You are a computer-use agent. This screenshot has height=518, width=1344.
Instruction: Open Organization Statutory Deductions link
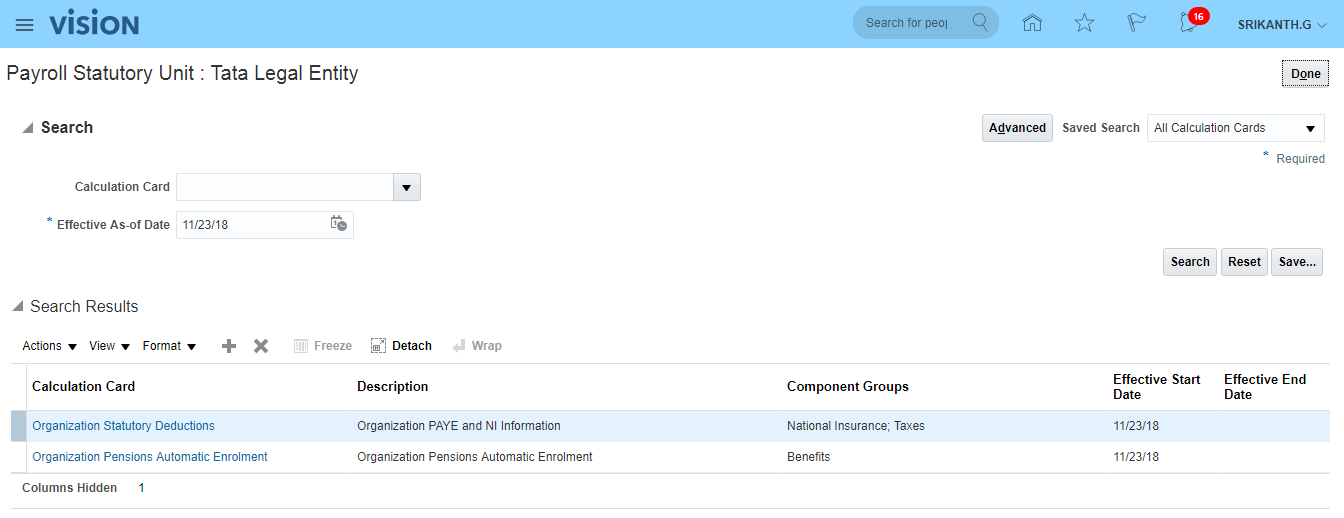pyautogui.click(x=123, y=426)
